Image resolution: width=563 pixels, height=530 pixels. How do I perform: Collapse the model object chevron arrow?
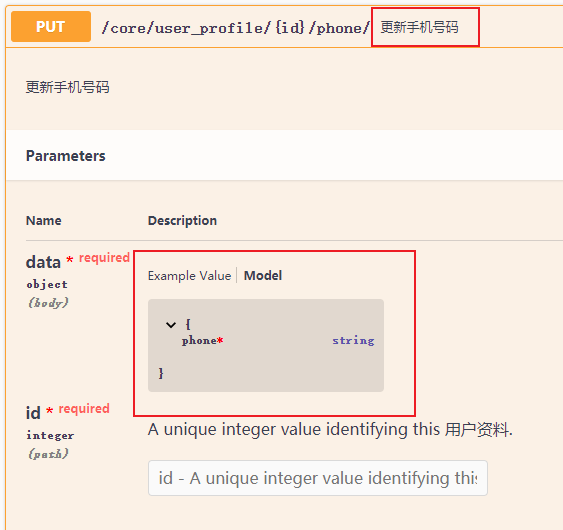point(171,325)
